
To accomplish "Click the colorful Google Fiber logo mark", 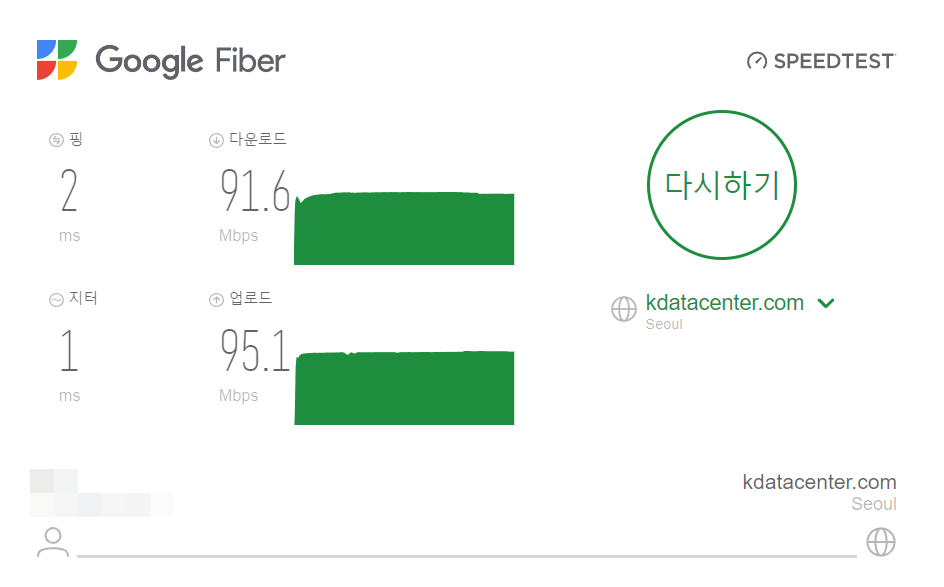I will click(55, 60).
